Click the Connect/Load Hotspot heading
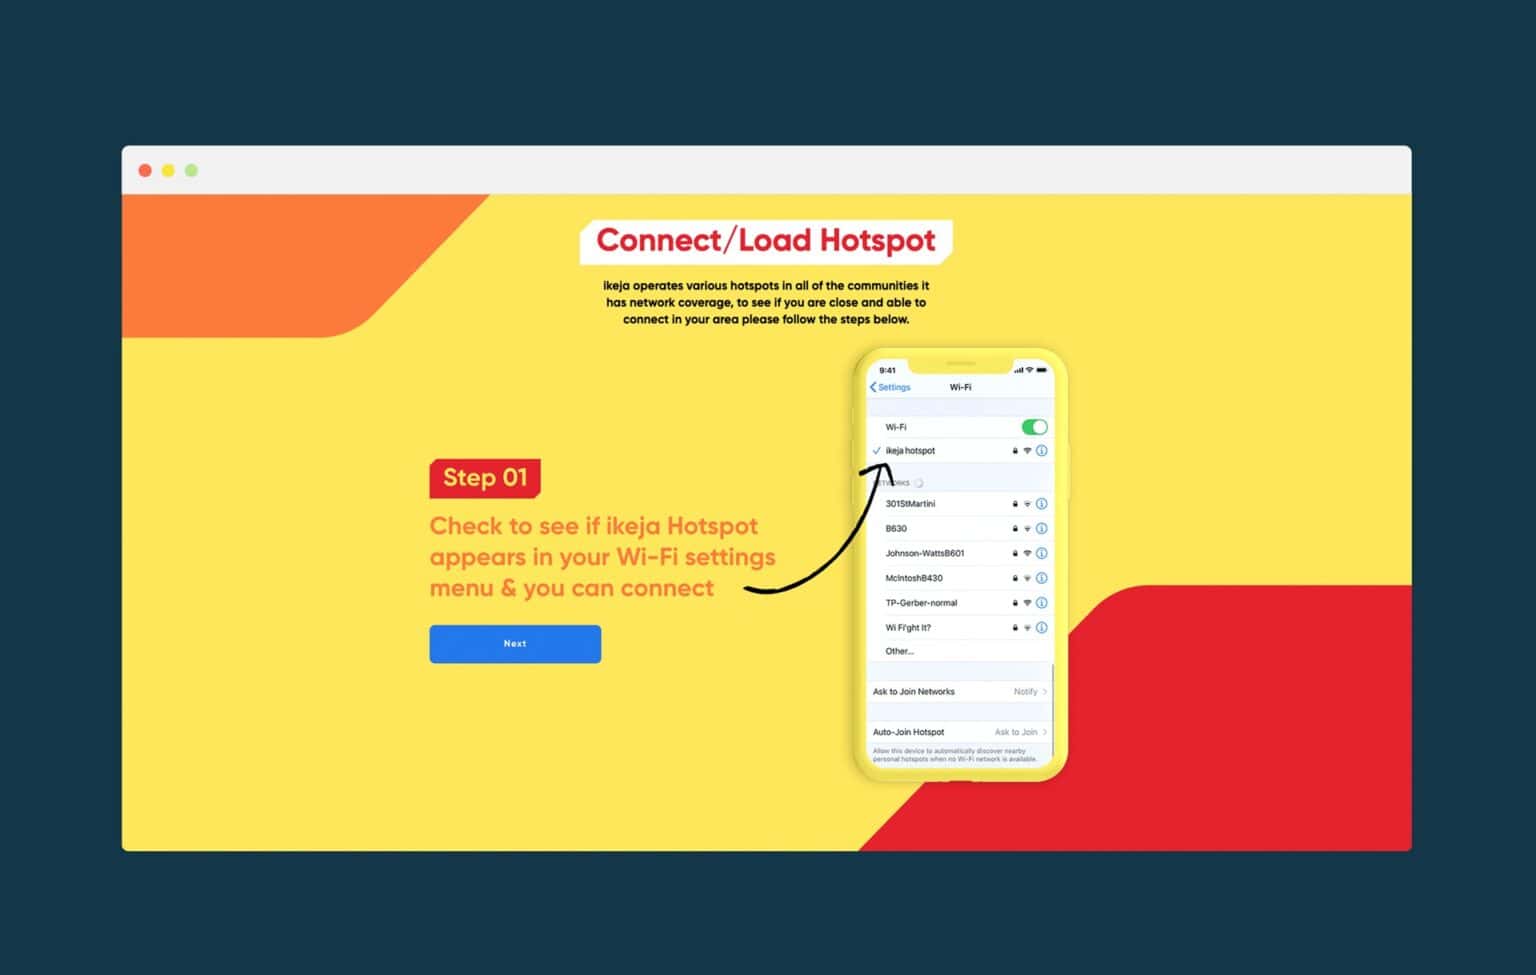The image size is (1536, 975). (766, 241)
